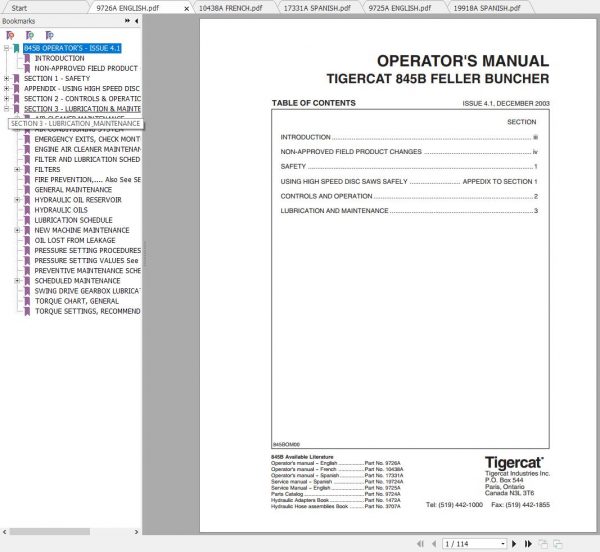Select HYDRAULIC OIL RESERVOIR bookmark

tap(78, 200)
